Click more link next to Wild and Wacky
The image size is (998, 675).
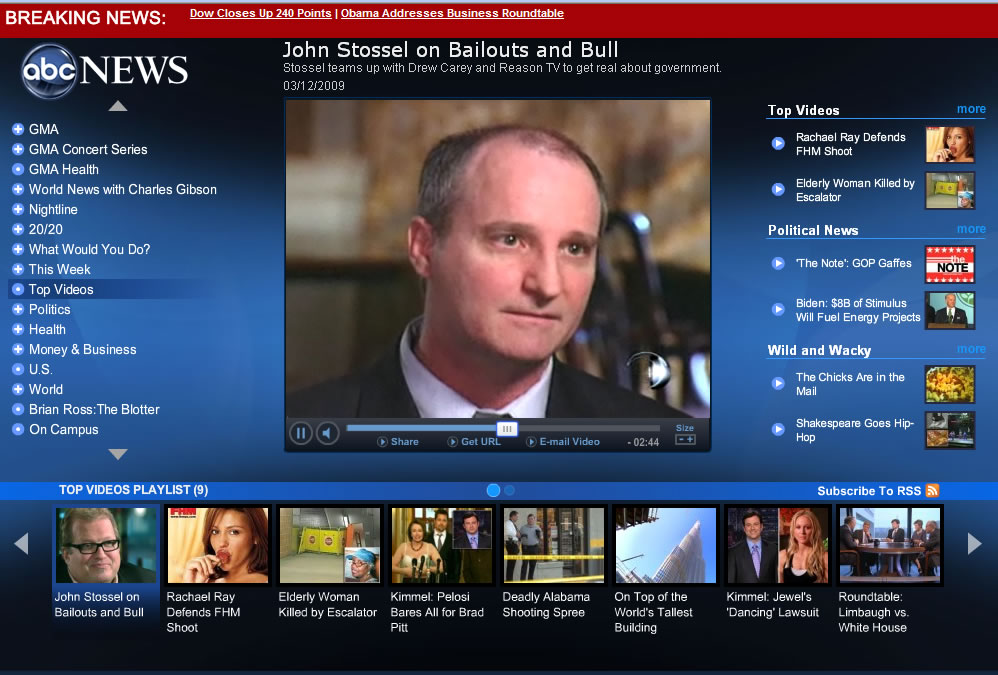coord(971,349)
